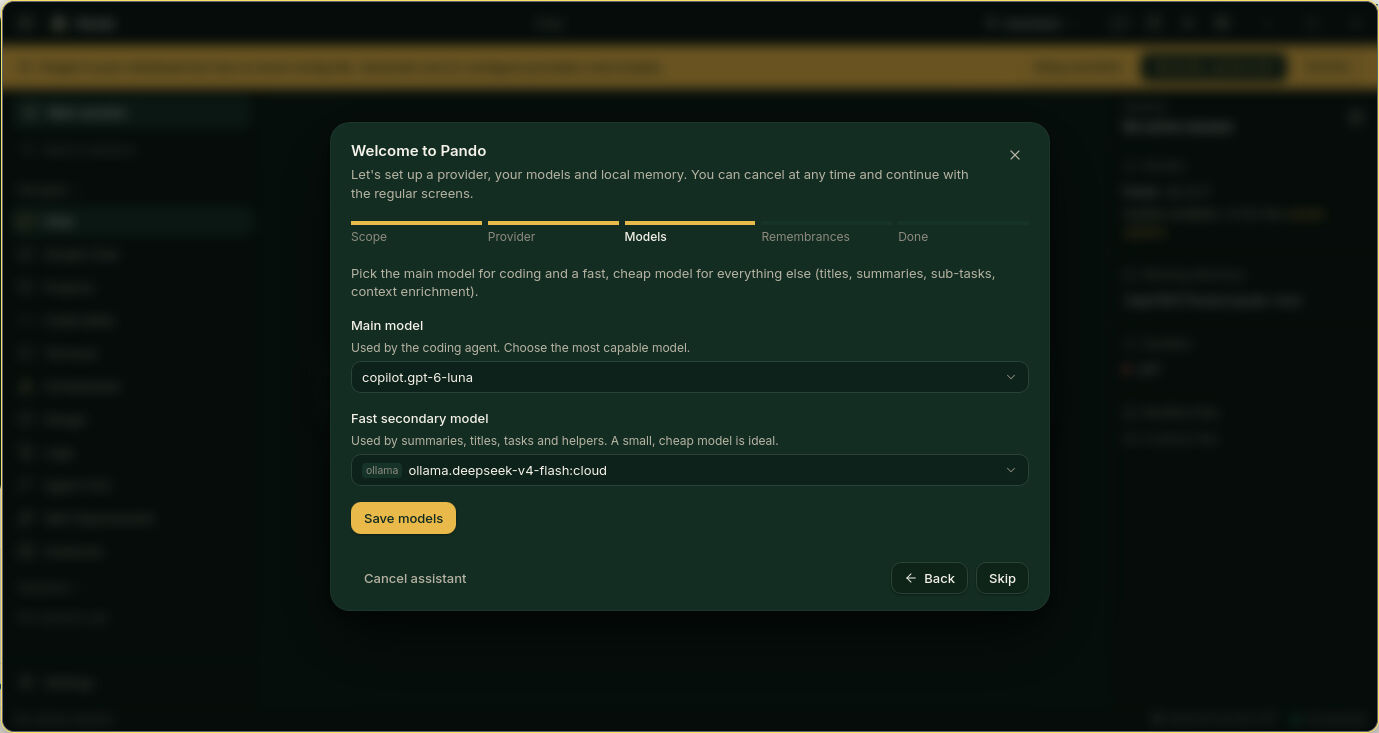This screenshot has height=733, width=1379.
Task: Cancel the setup assistant
Action: click(415, 578)
